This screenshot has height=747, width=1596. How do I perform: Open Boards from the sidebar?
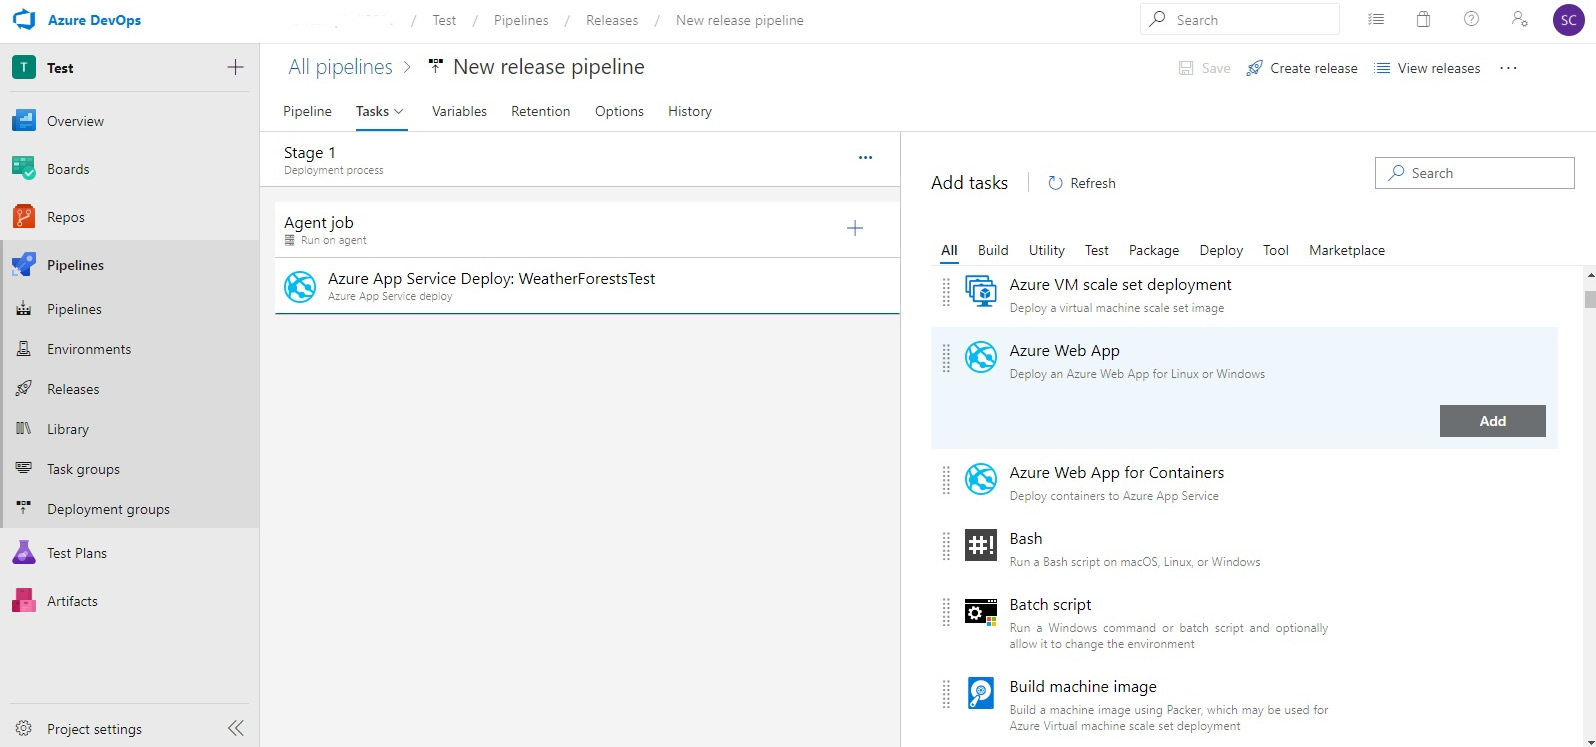(68, 169)
